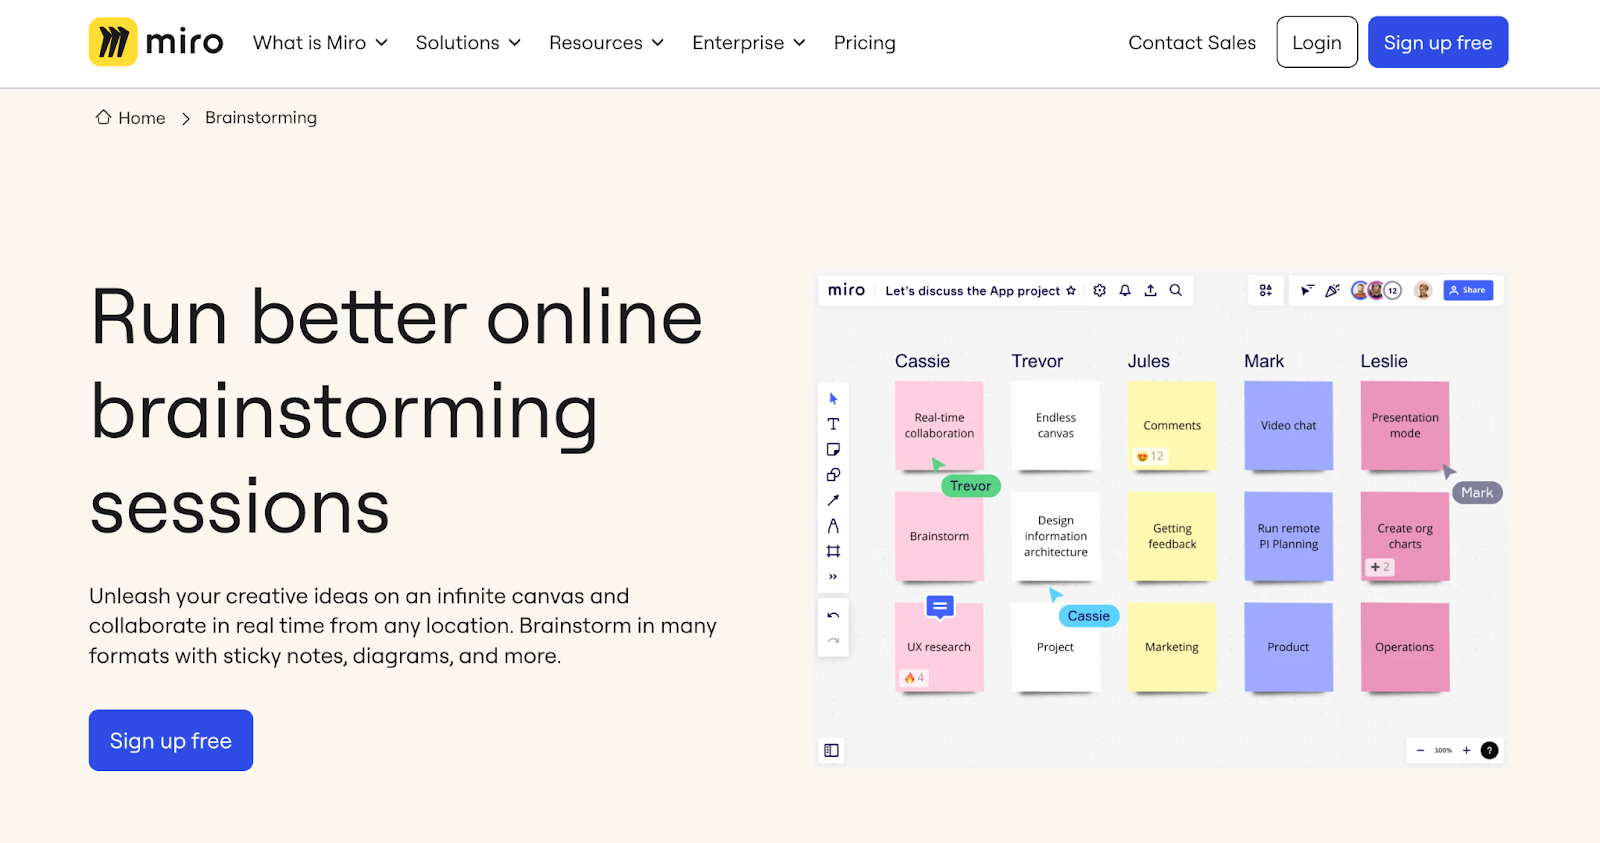Click the miro logo on board toolbar
1600x843 pixels.
(x=846, y=290)
